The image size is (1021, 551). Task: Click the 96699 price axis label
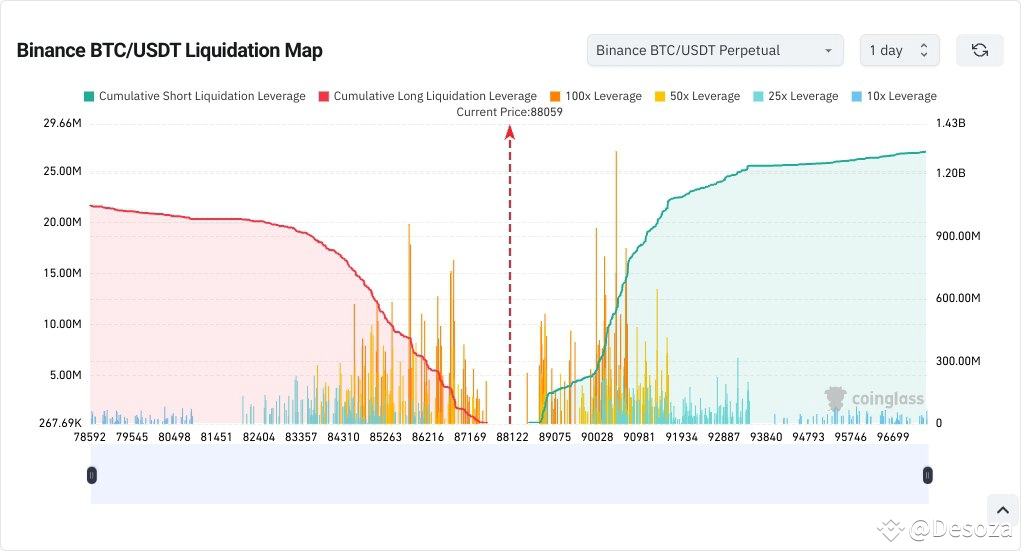893,437
